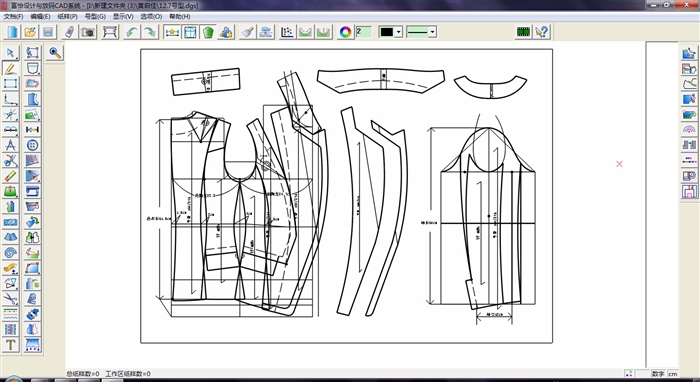Click the camera icon in the top toolbar
700x382 pixels.
pyautogui.click(x=88, y=32)
